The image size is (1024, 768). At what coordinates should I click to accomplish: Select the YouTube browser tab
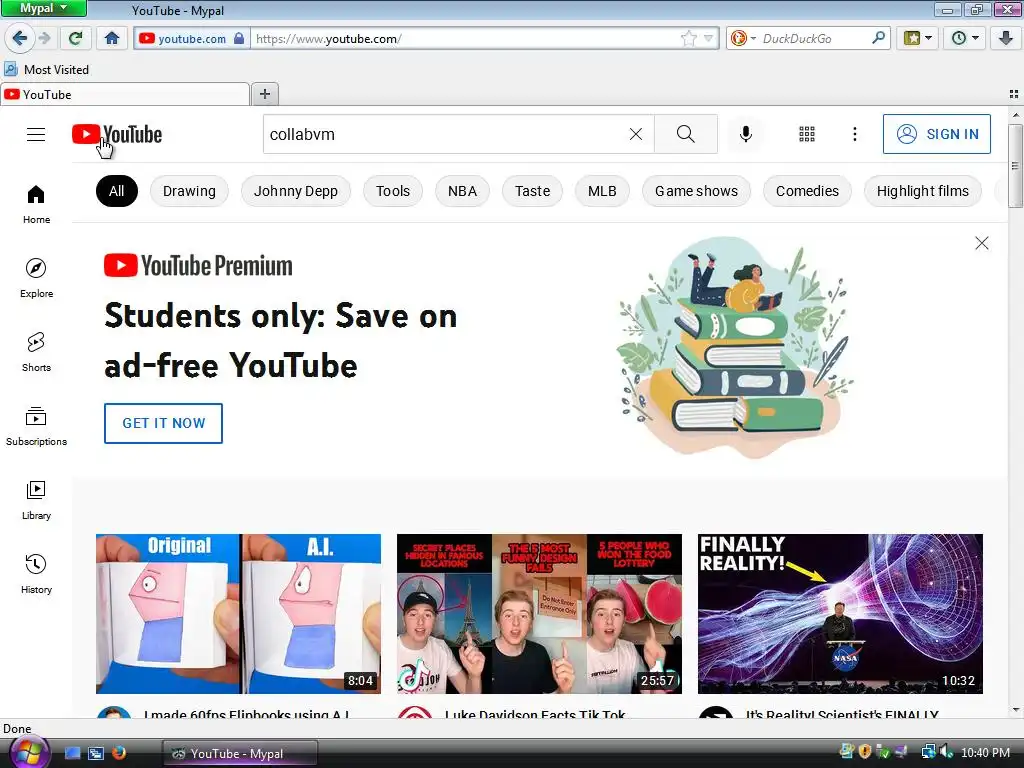point(125,94)
